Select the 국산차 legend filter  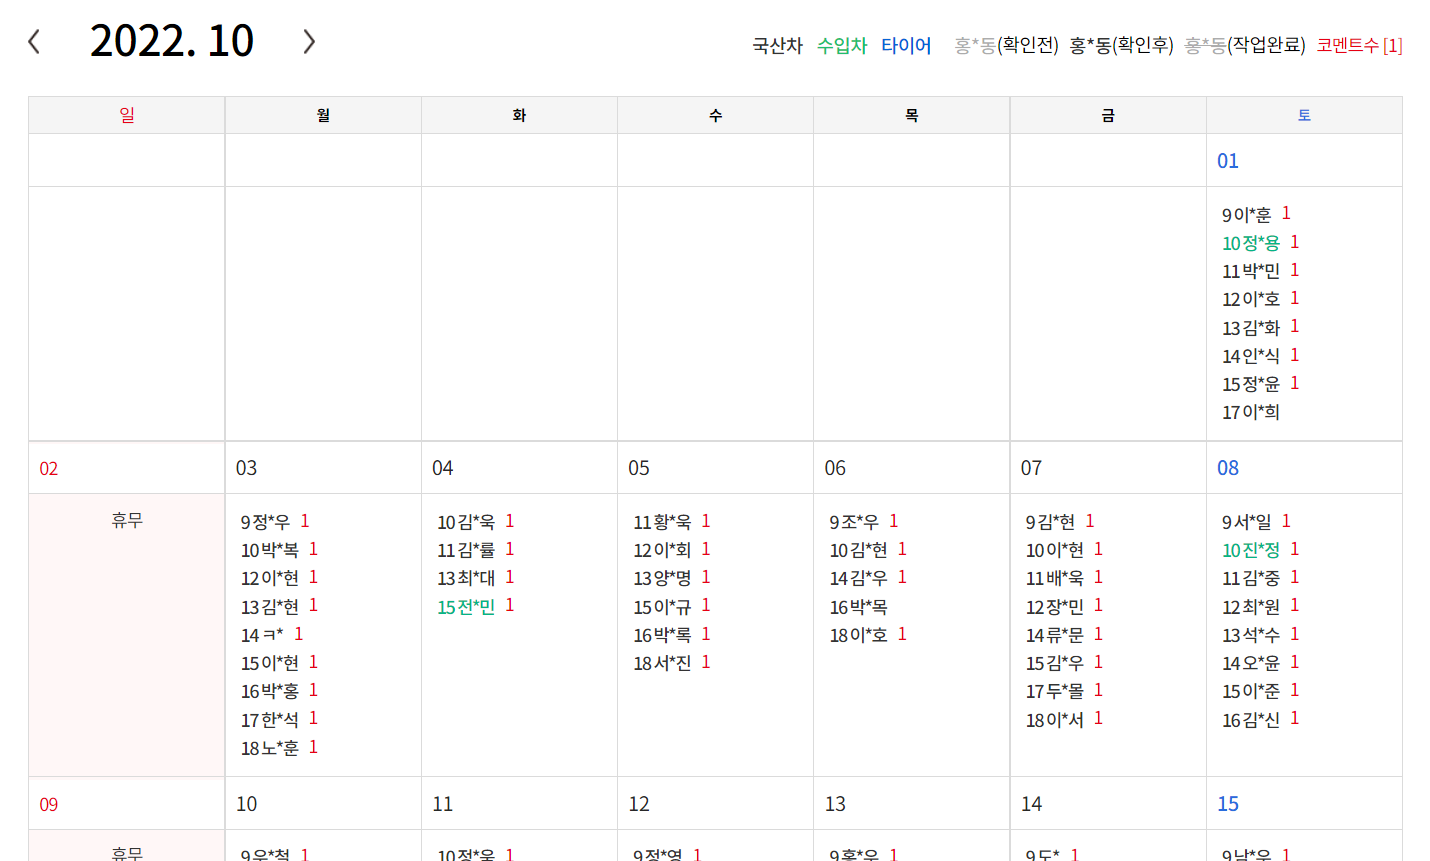coord(778,46)
